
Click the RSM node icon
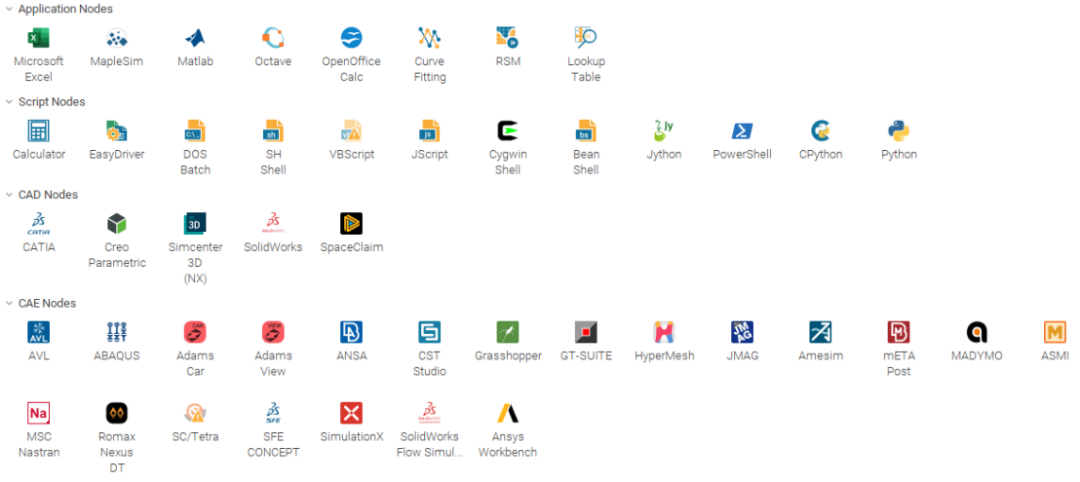pos(508,38)
